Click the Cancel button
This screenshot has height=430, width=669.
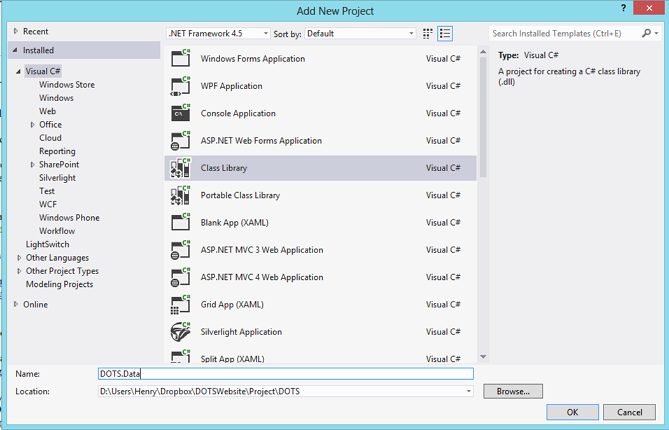pos(629,412)
